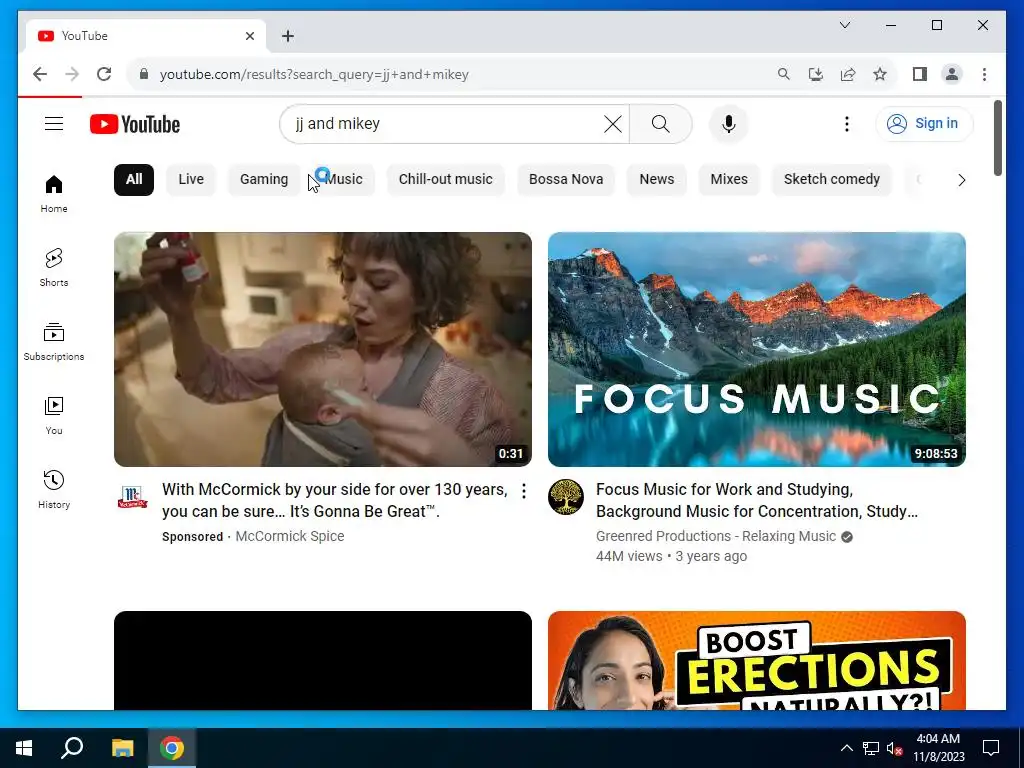Go to Home in the sidebar

[54, 194]
